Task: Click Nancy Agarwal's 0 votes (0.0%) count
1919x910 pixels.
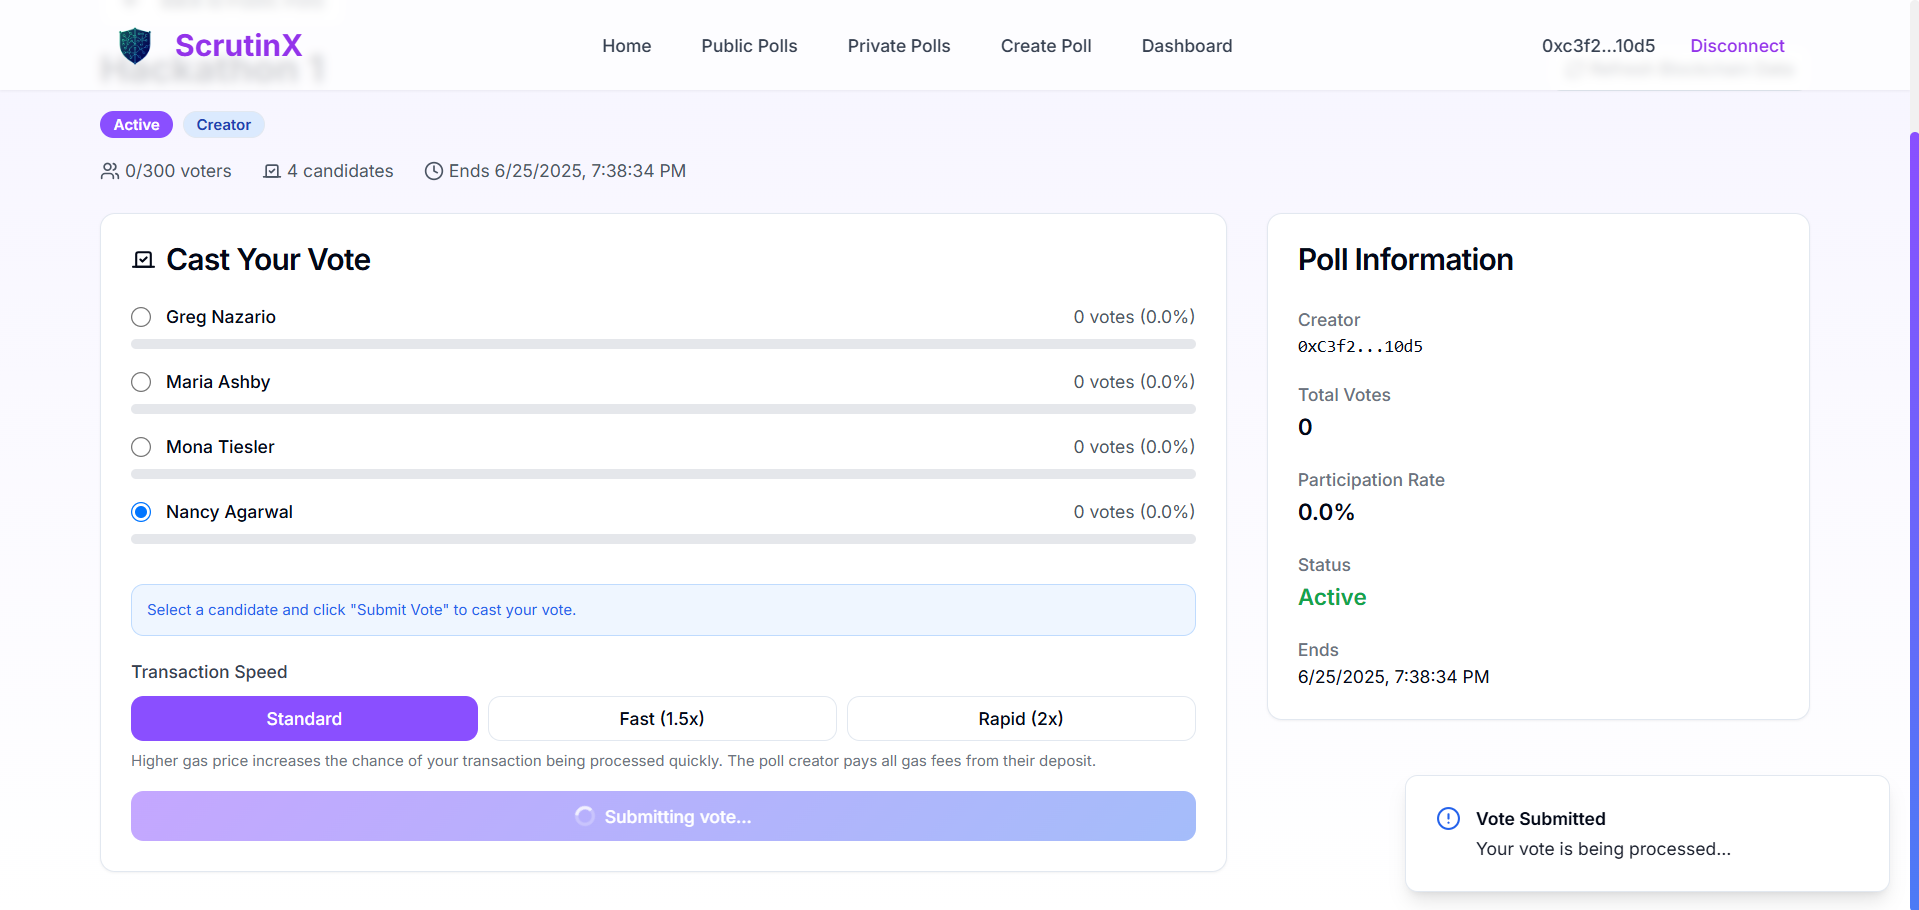Action: pos(1134,512)
